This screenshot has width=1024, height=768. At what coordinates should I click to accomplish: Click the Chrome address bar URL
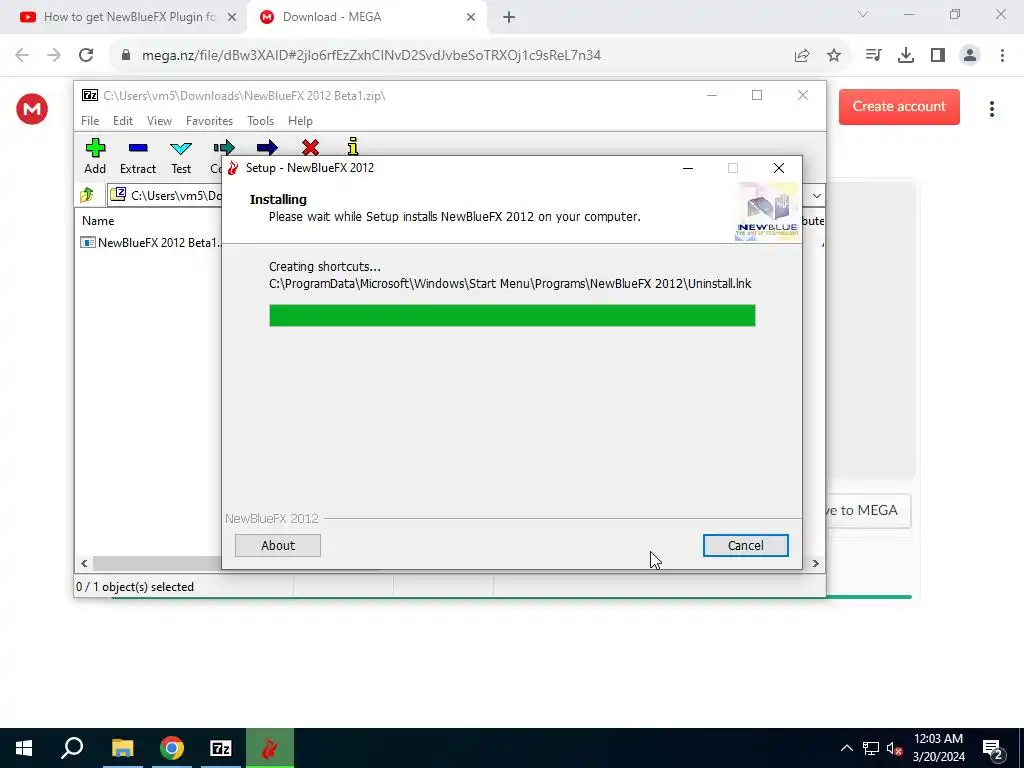pyautogui.click(x=371, y=56)
